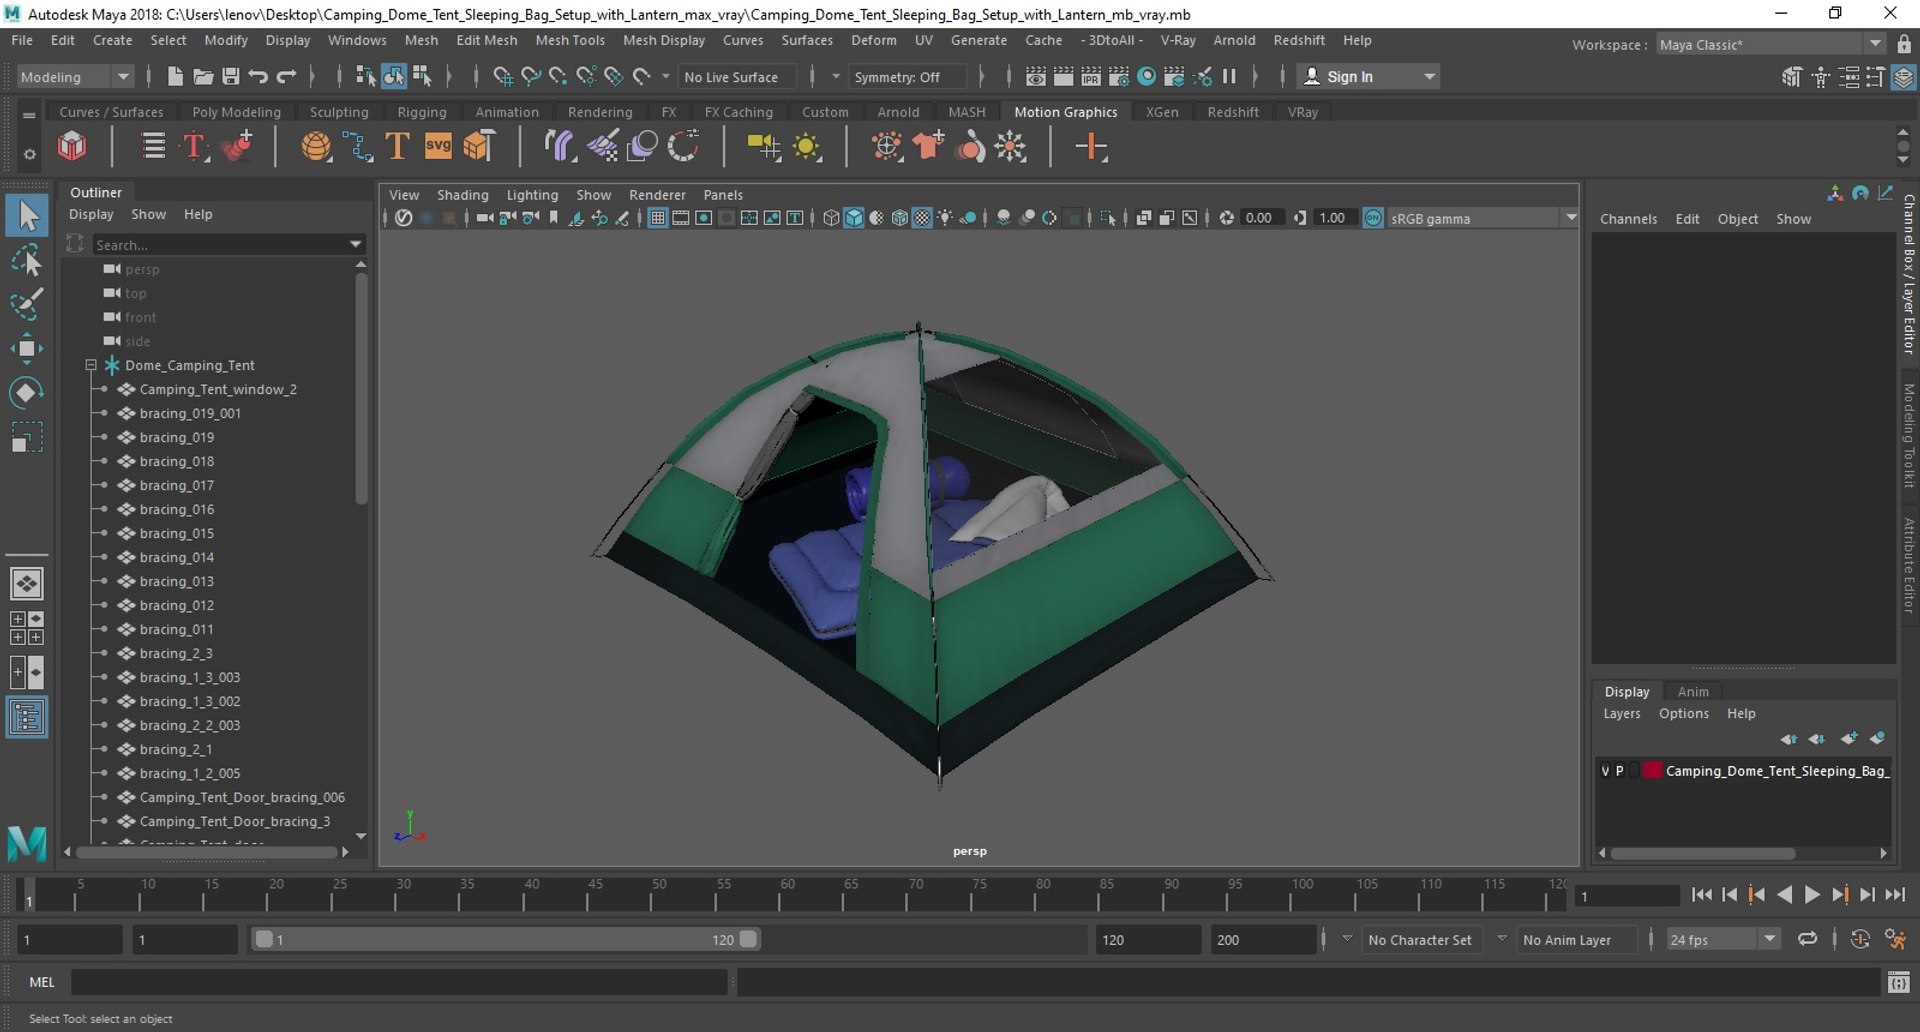
Task: Choose the Rotate tool in toolbox
Action: [27, 392]
